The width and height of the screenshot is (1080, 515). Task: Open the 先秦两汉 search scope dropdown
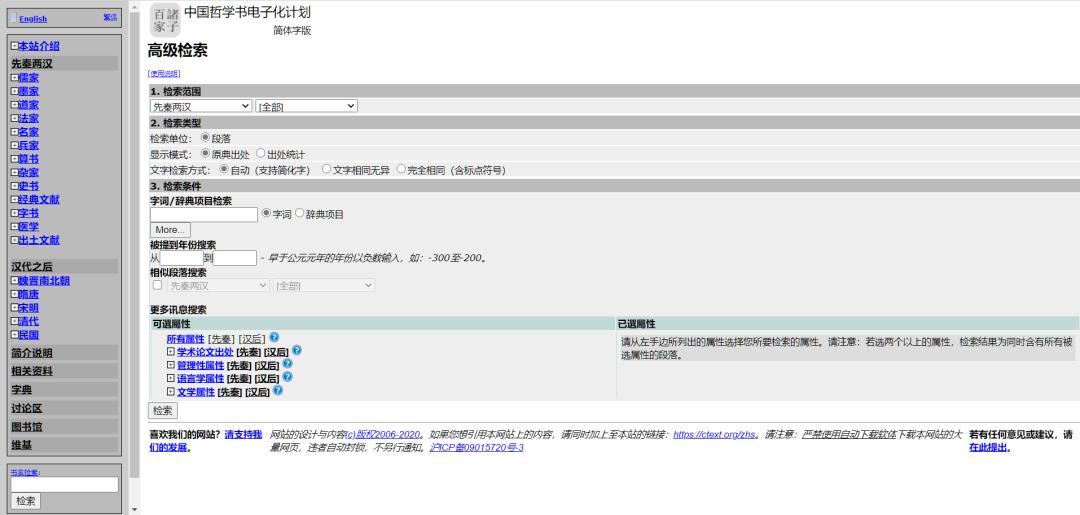(201, 106)
